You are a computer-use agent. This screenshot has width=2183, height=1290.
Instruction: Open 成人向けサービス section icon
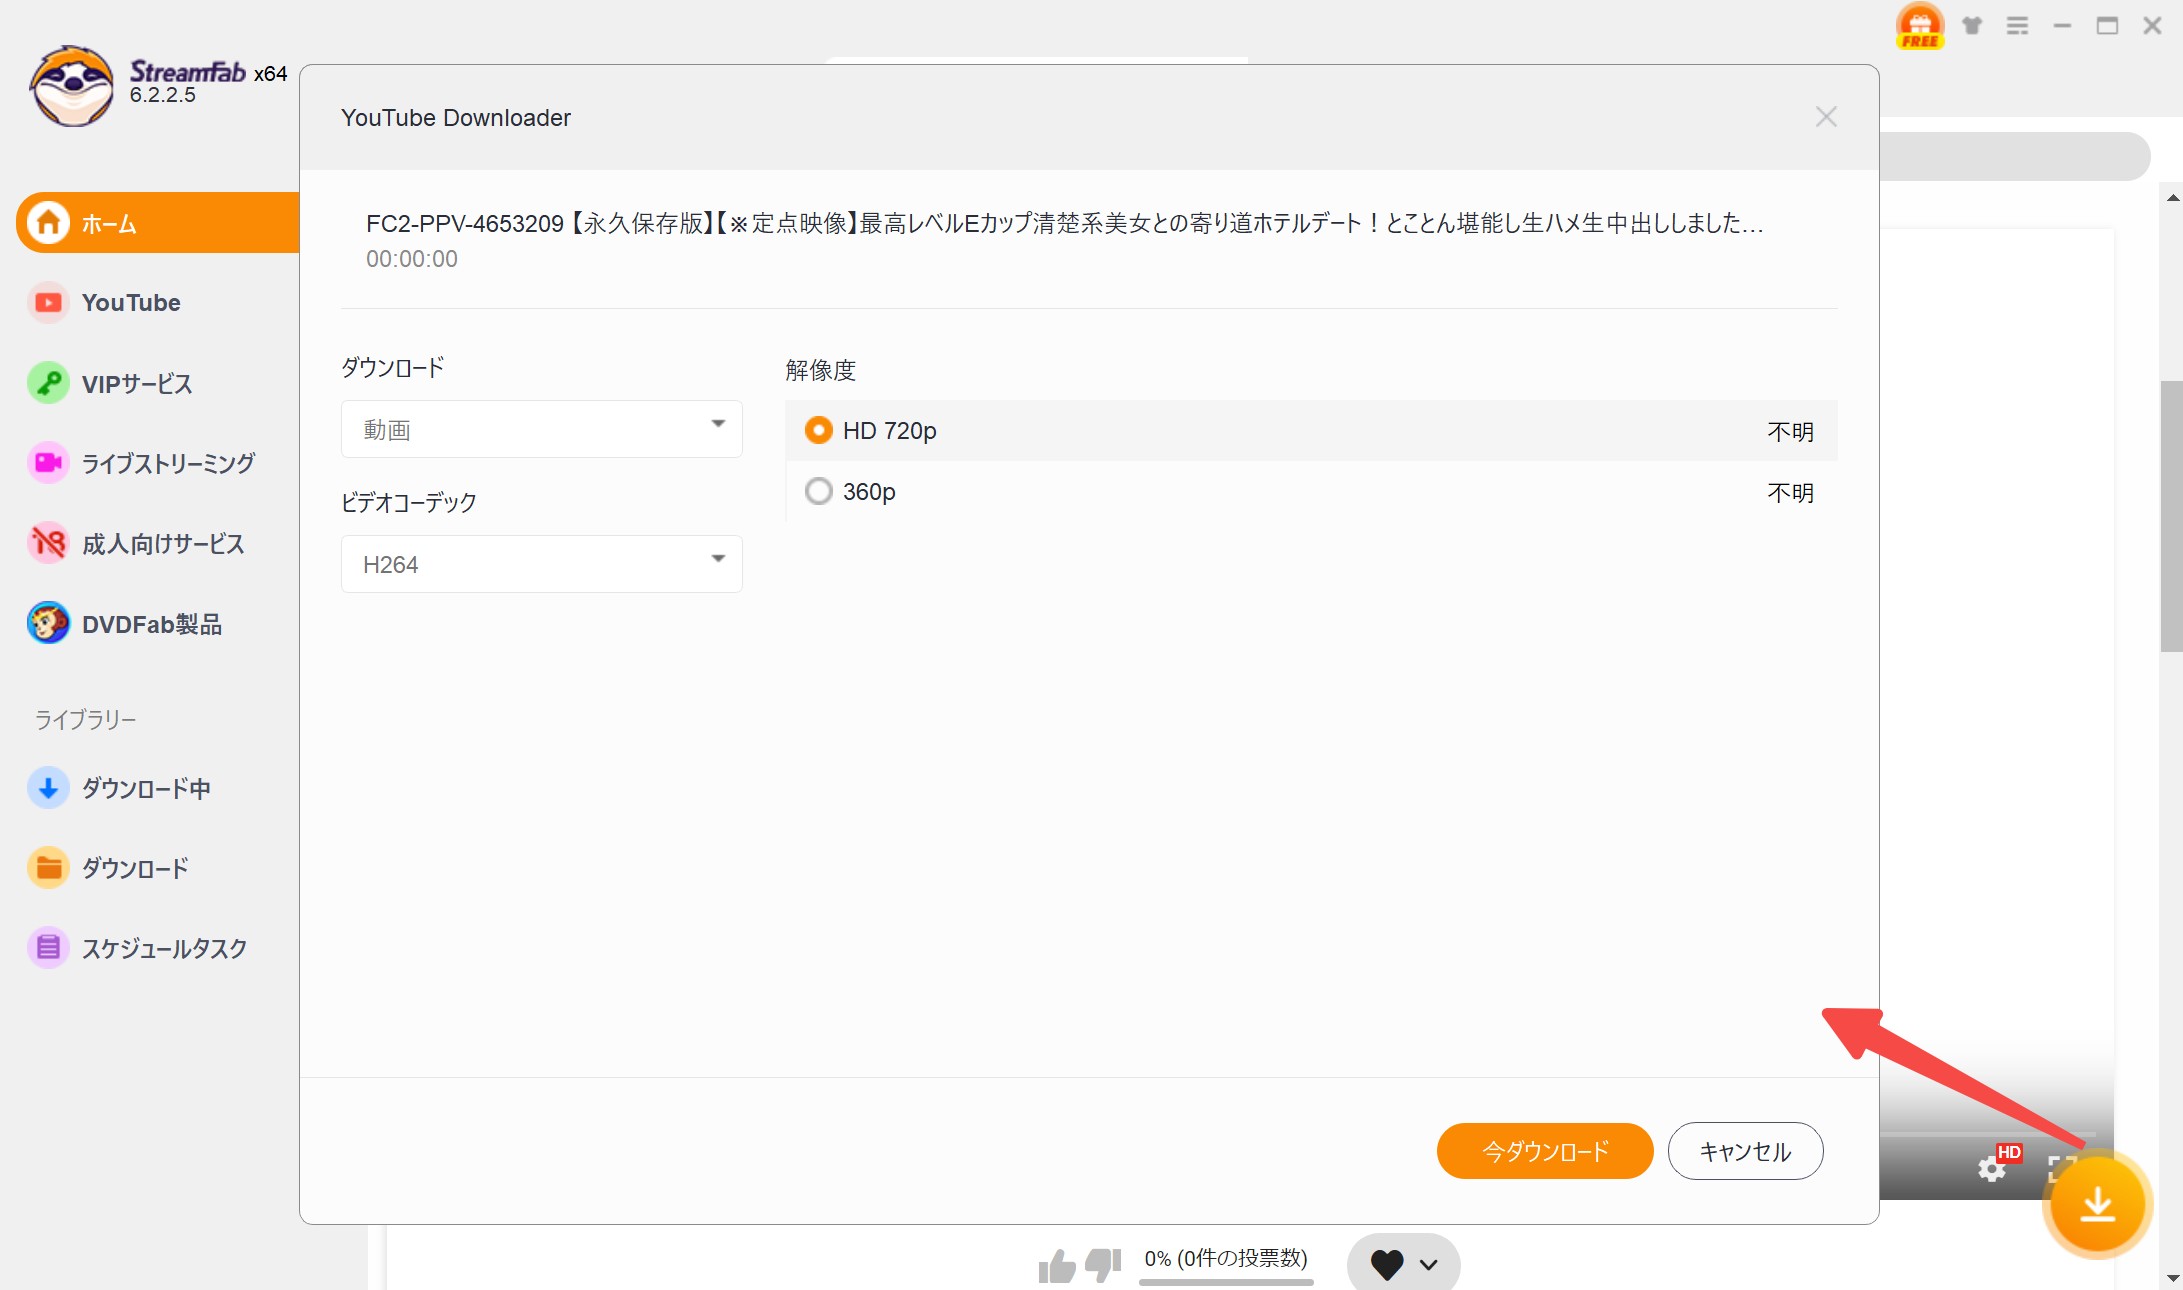coord(47,543)
